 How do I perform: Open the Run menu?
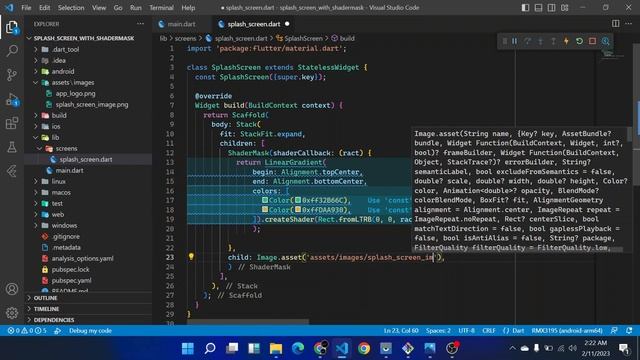pos(136,7)
